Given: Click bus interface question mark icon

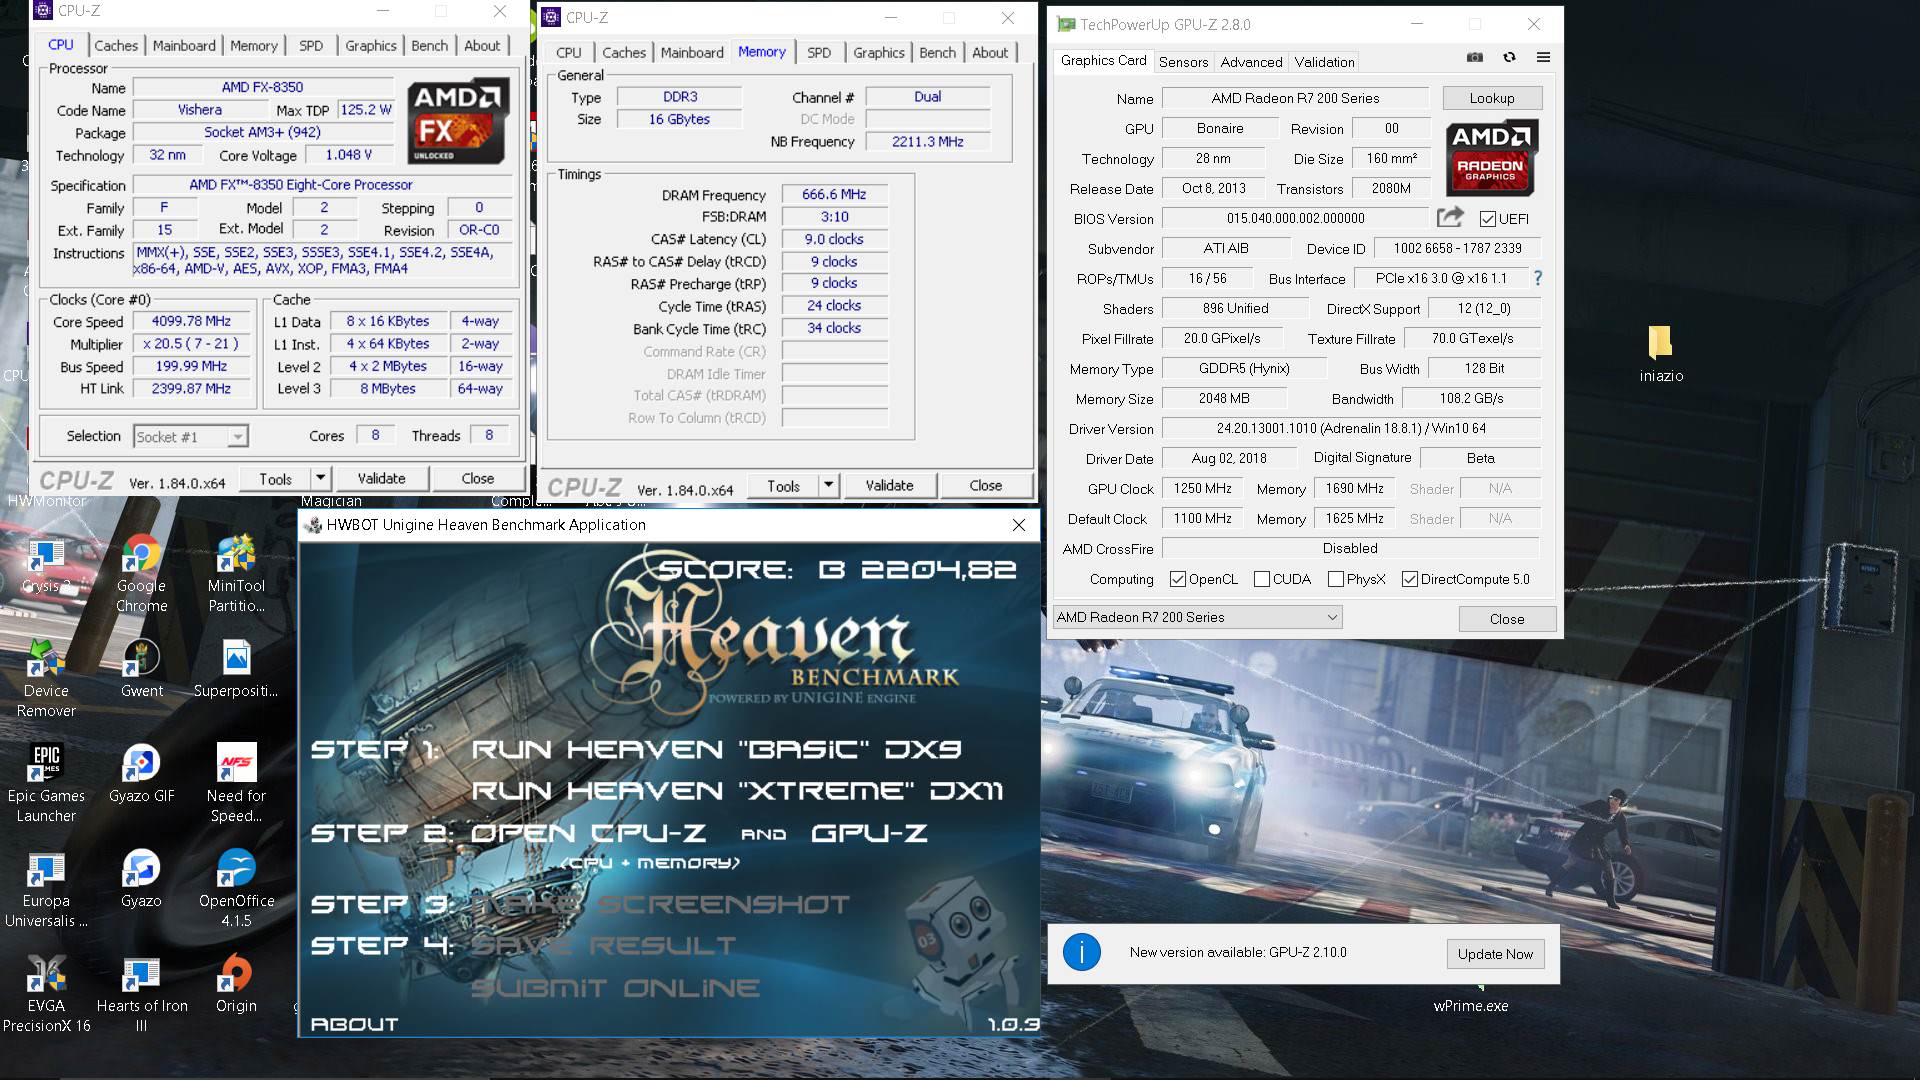Looking at the screenshot, I should pyautogui.click(x=1538, y=278).
